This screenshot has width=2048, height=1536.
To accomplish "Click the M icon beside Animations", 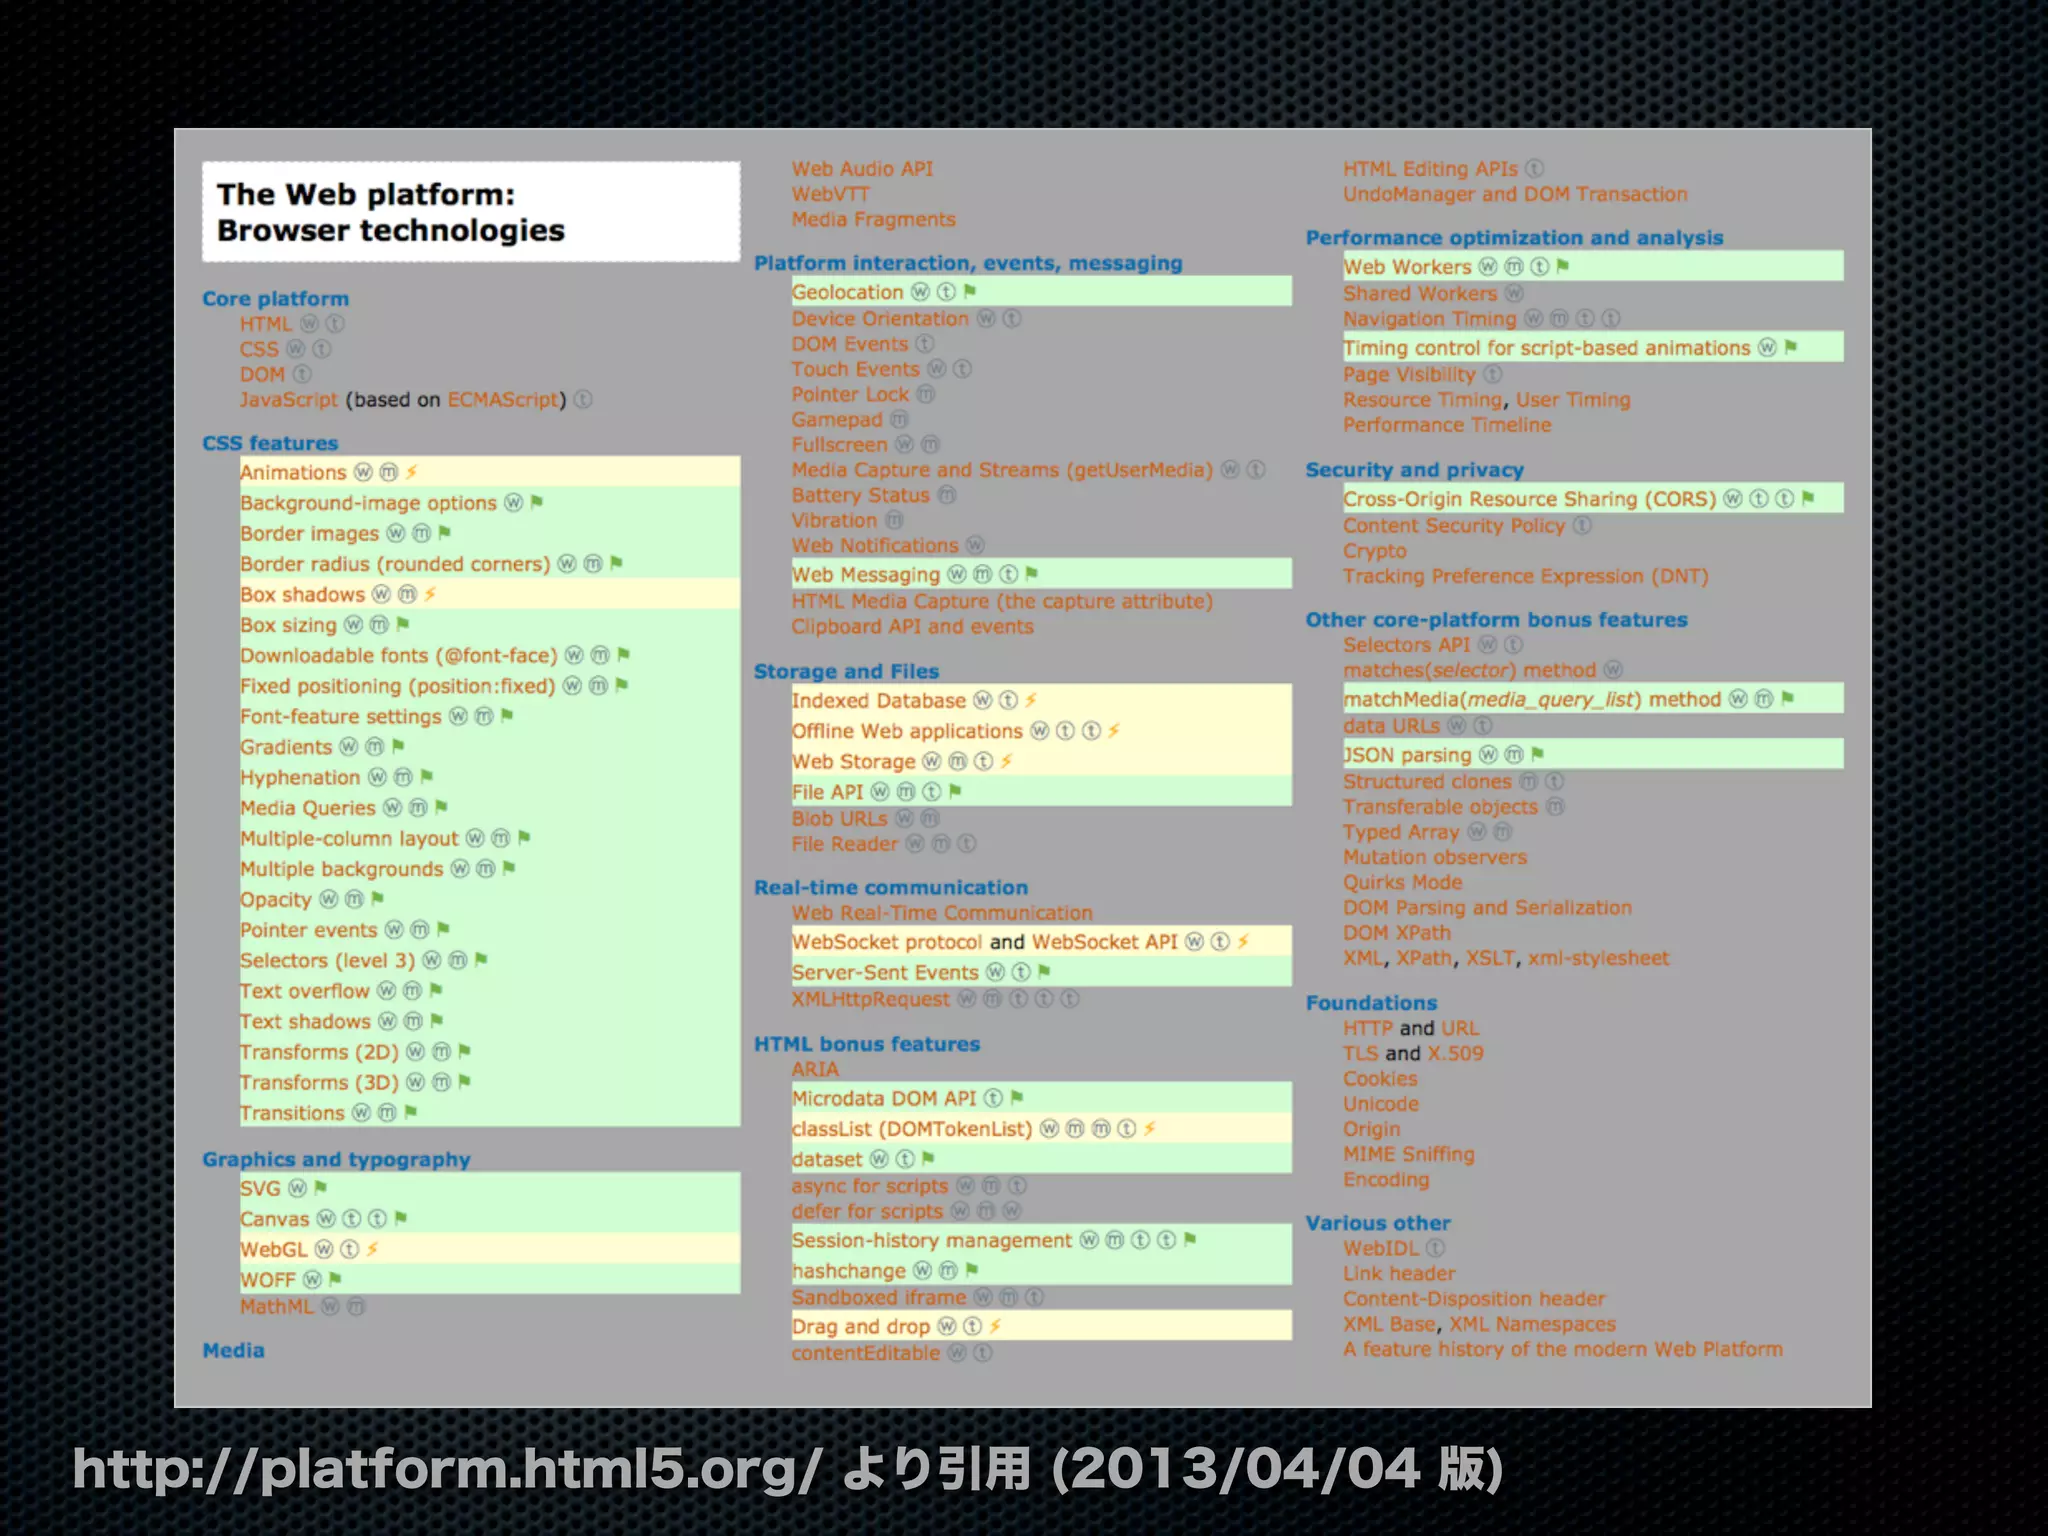I will pos(389,472).
